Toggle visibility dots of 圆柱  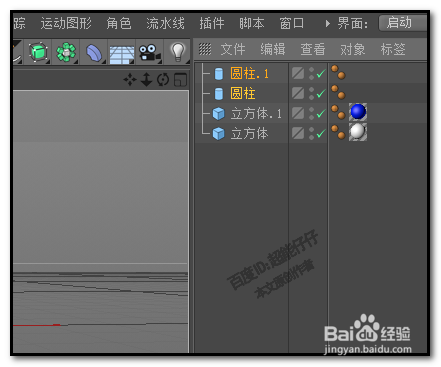tap(311, 94)
